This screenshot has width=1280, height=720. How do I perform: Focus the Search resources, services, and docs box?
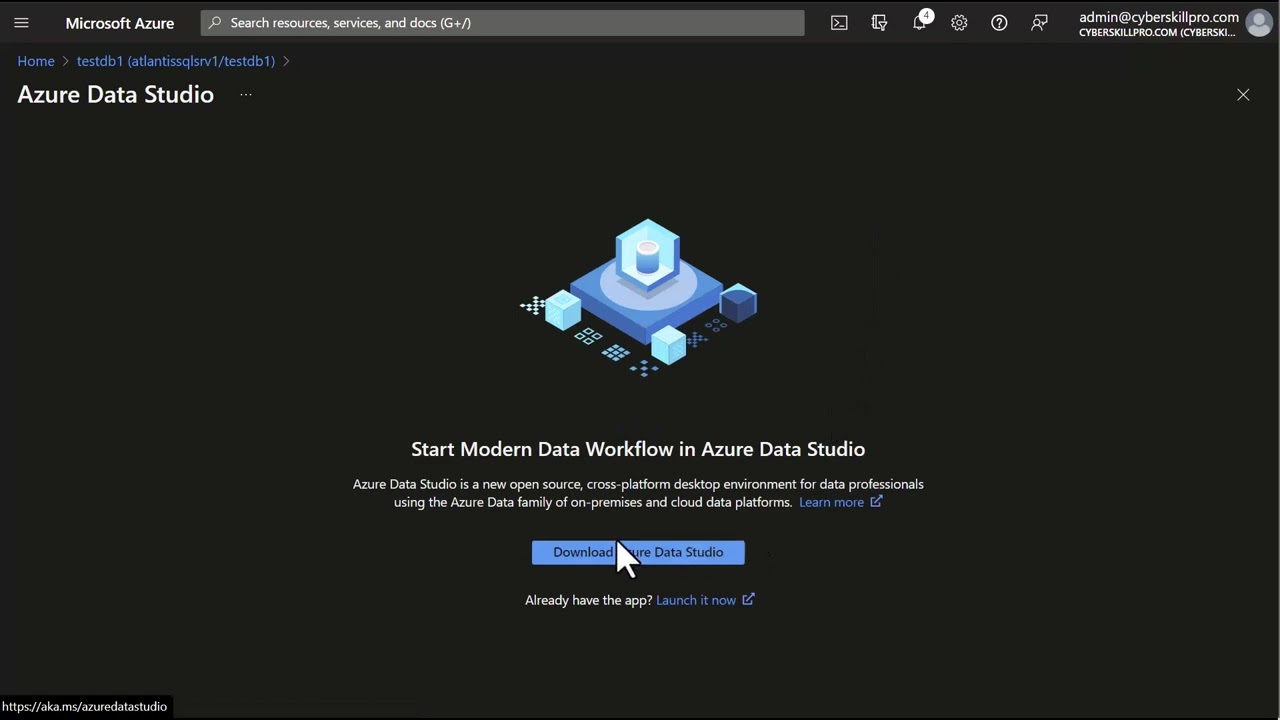pyautogui.click(x=502, y=23)
